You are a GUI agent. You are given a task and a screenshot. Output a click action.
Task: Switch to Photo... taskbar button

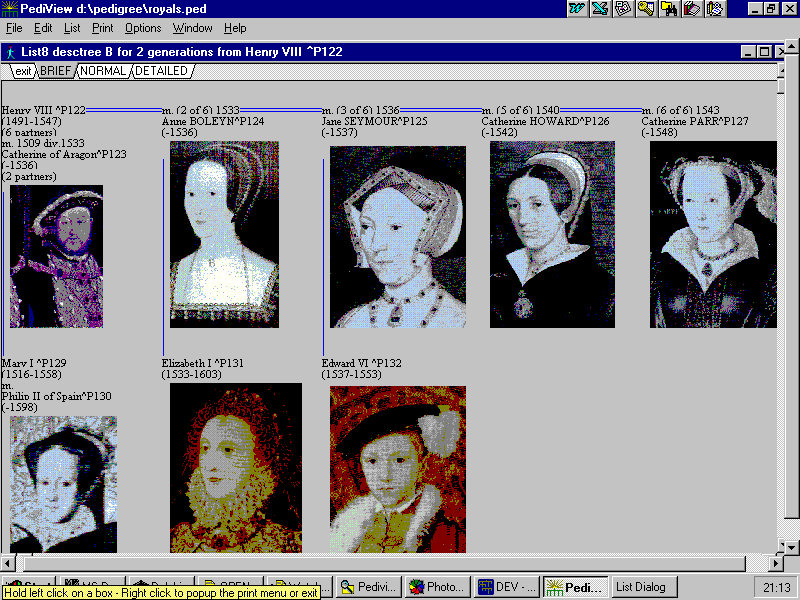point(438,587)
